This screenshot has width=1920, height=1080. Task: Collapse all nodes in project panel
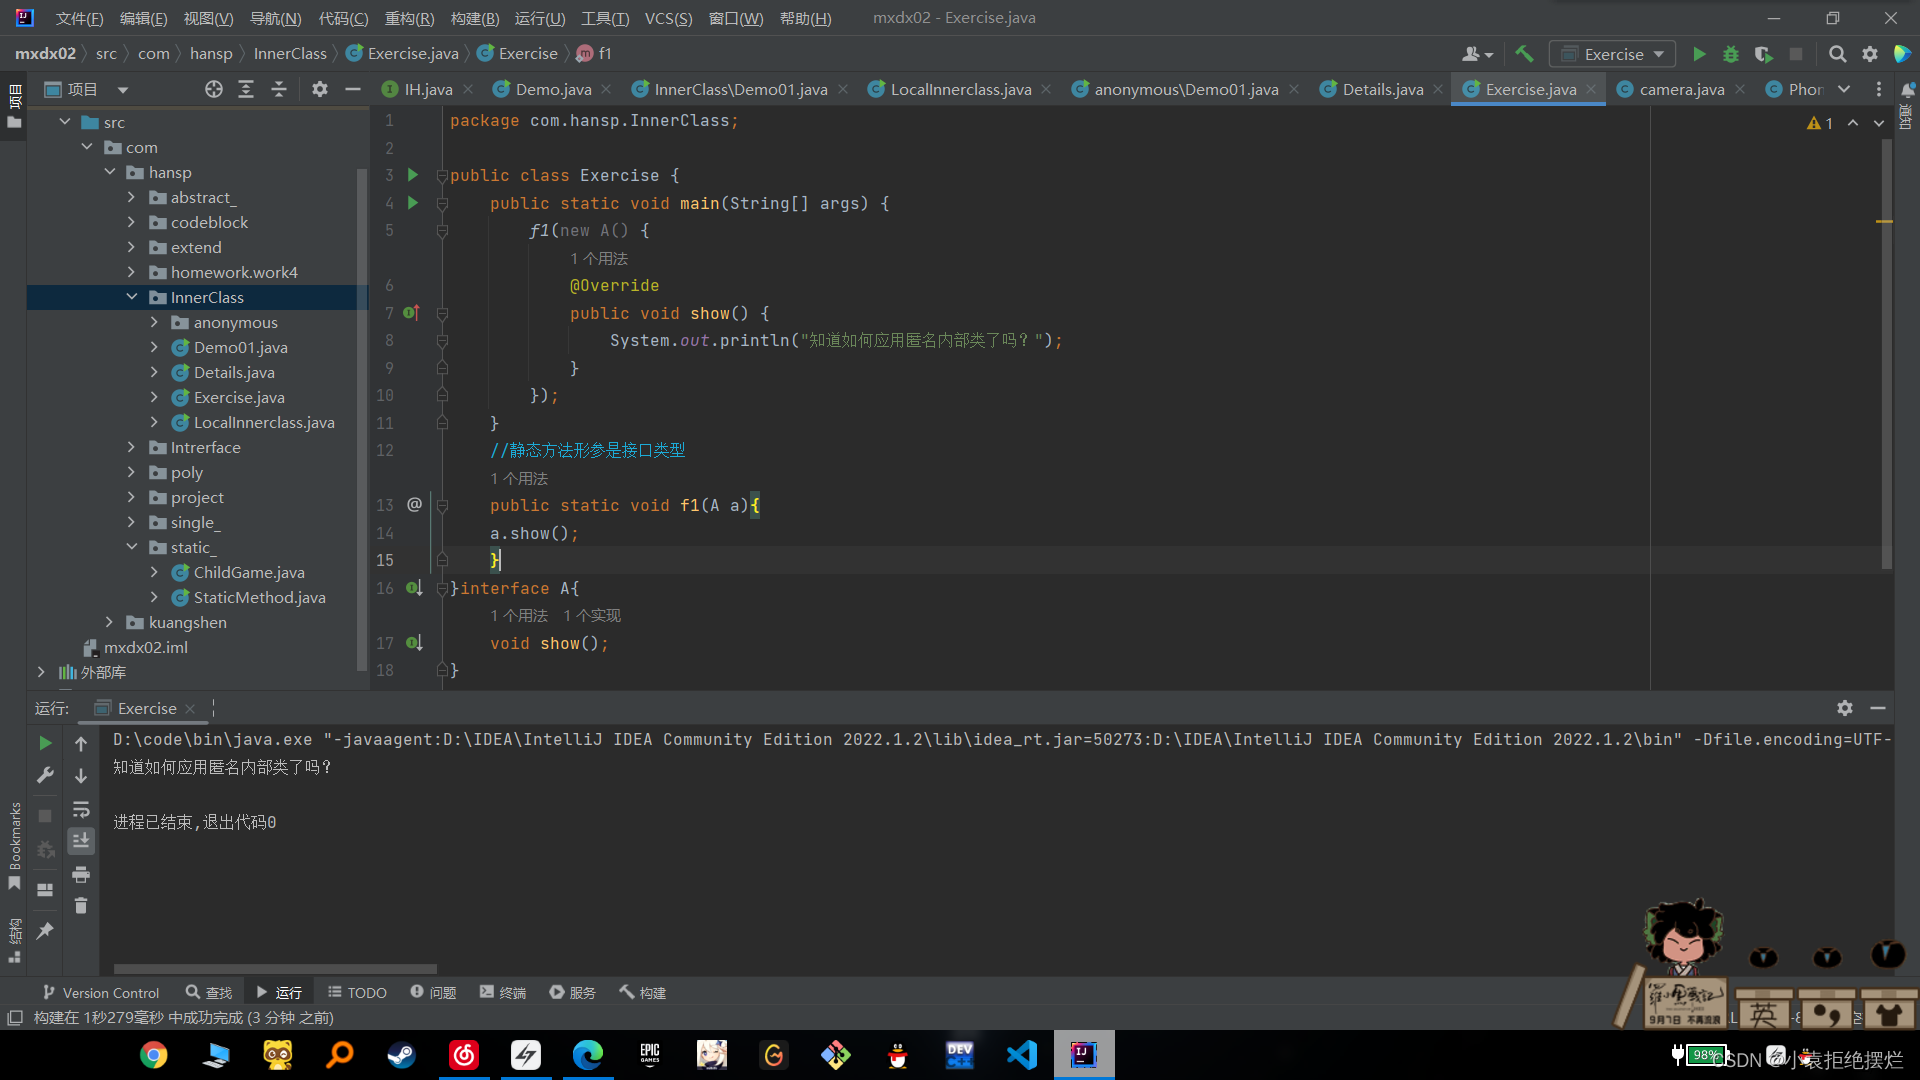coord(279,89)
